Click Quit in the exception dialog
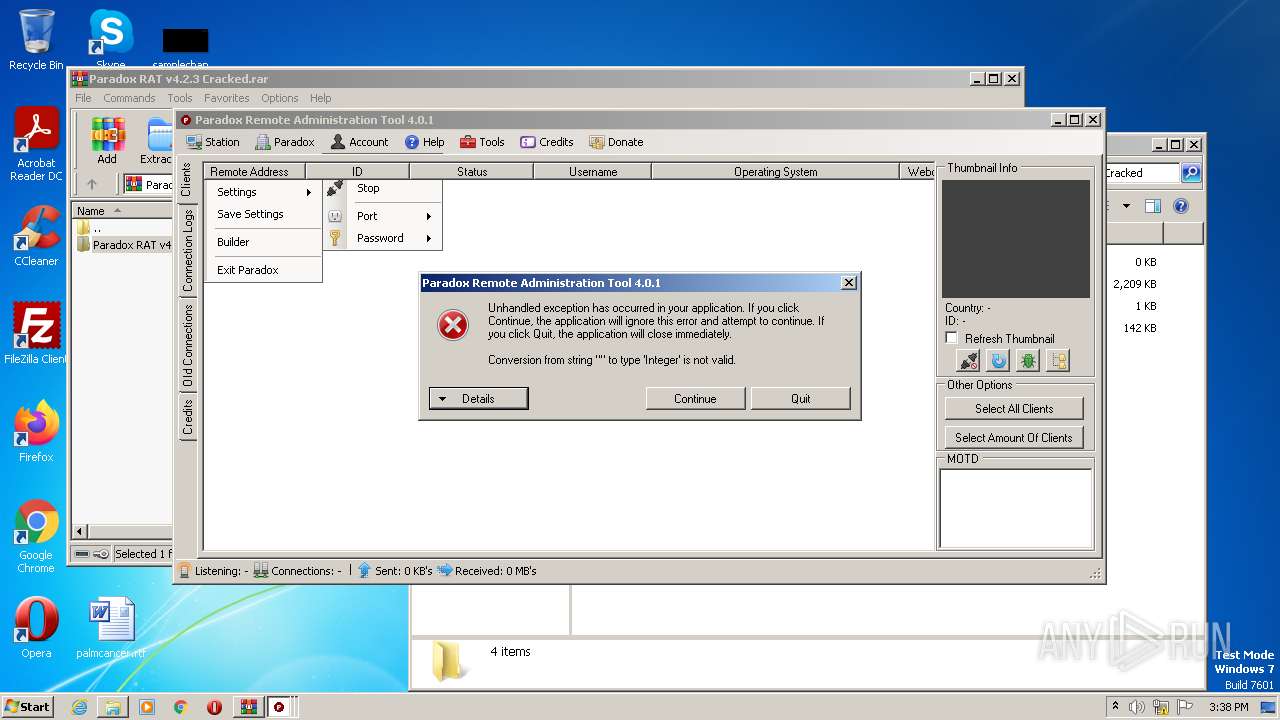 click(801, 398)
